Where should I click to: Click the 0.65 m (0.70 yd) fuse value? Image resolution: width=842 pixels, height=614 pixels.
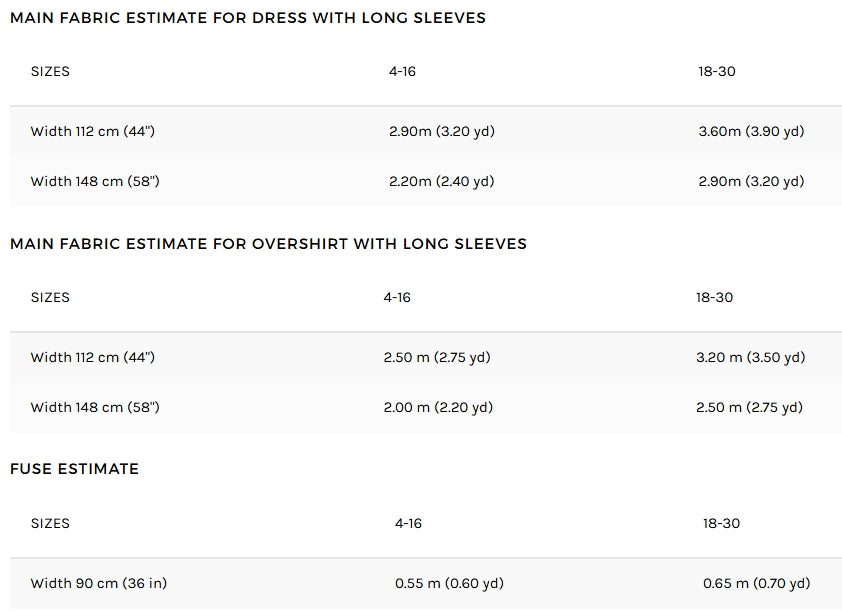tap(756, 584)
